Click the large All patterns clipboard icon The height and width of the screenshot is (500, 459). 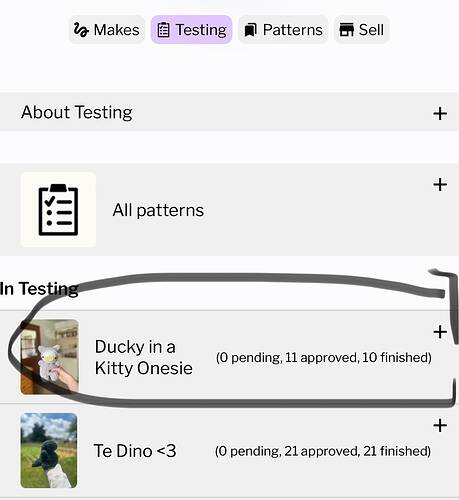click(x=58, y=210)
